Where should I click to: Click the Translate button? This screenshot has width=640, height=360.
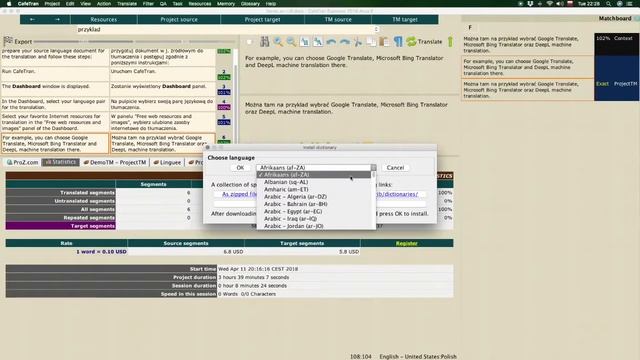(424, 41)
